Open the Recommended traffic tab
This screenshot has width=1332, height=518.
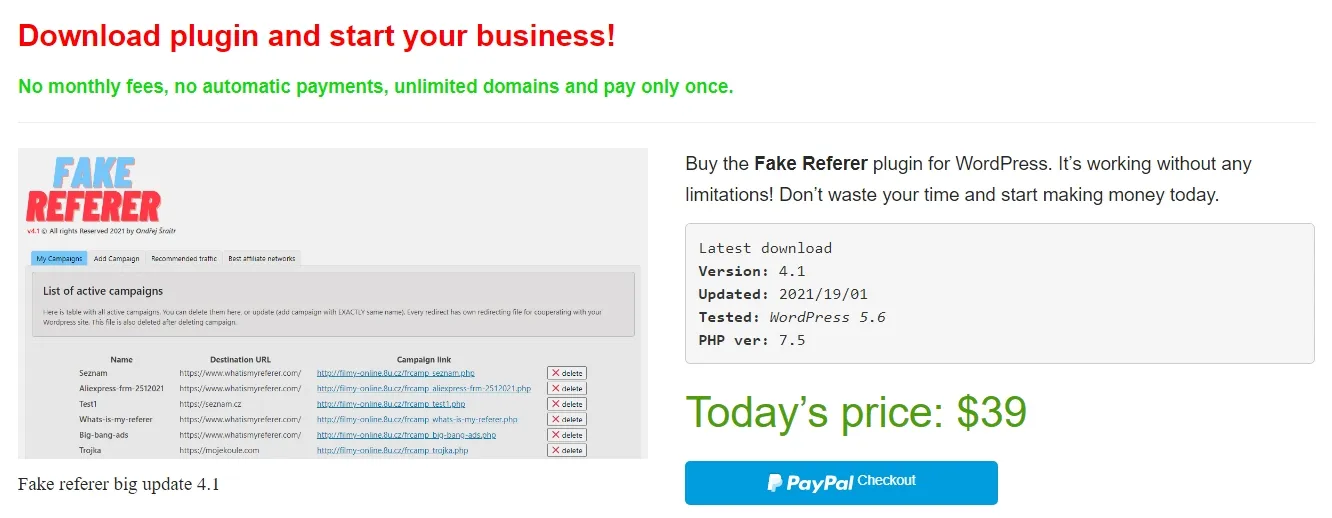(184, 258)
